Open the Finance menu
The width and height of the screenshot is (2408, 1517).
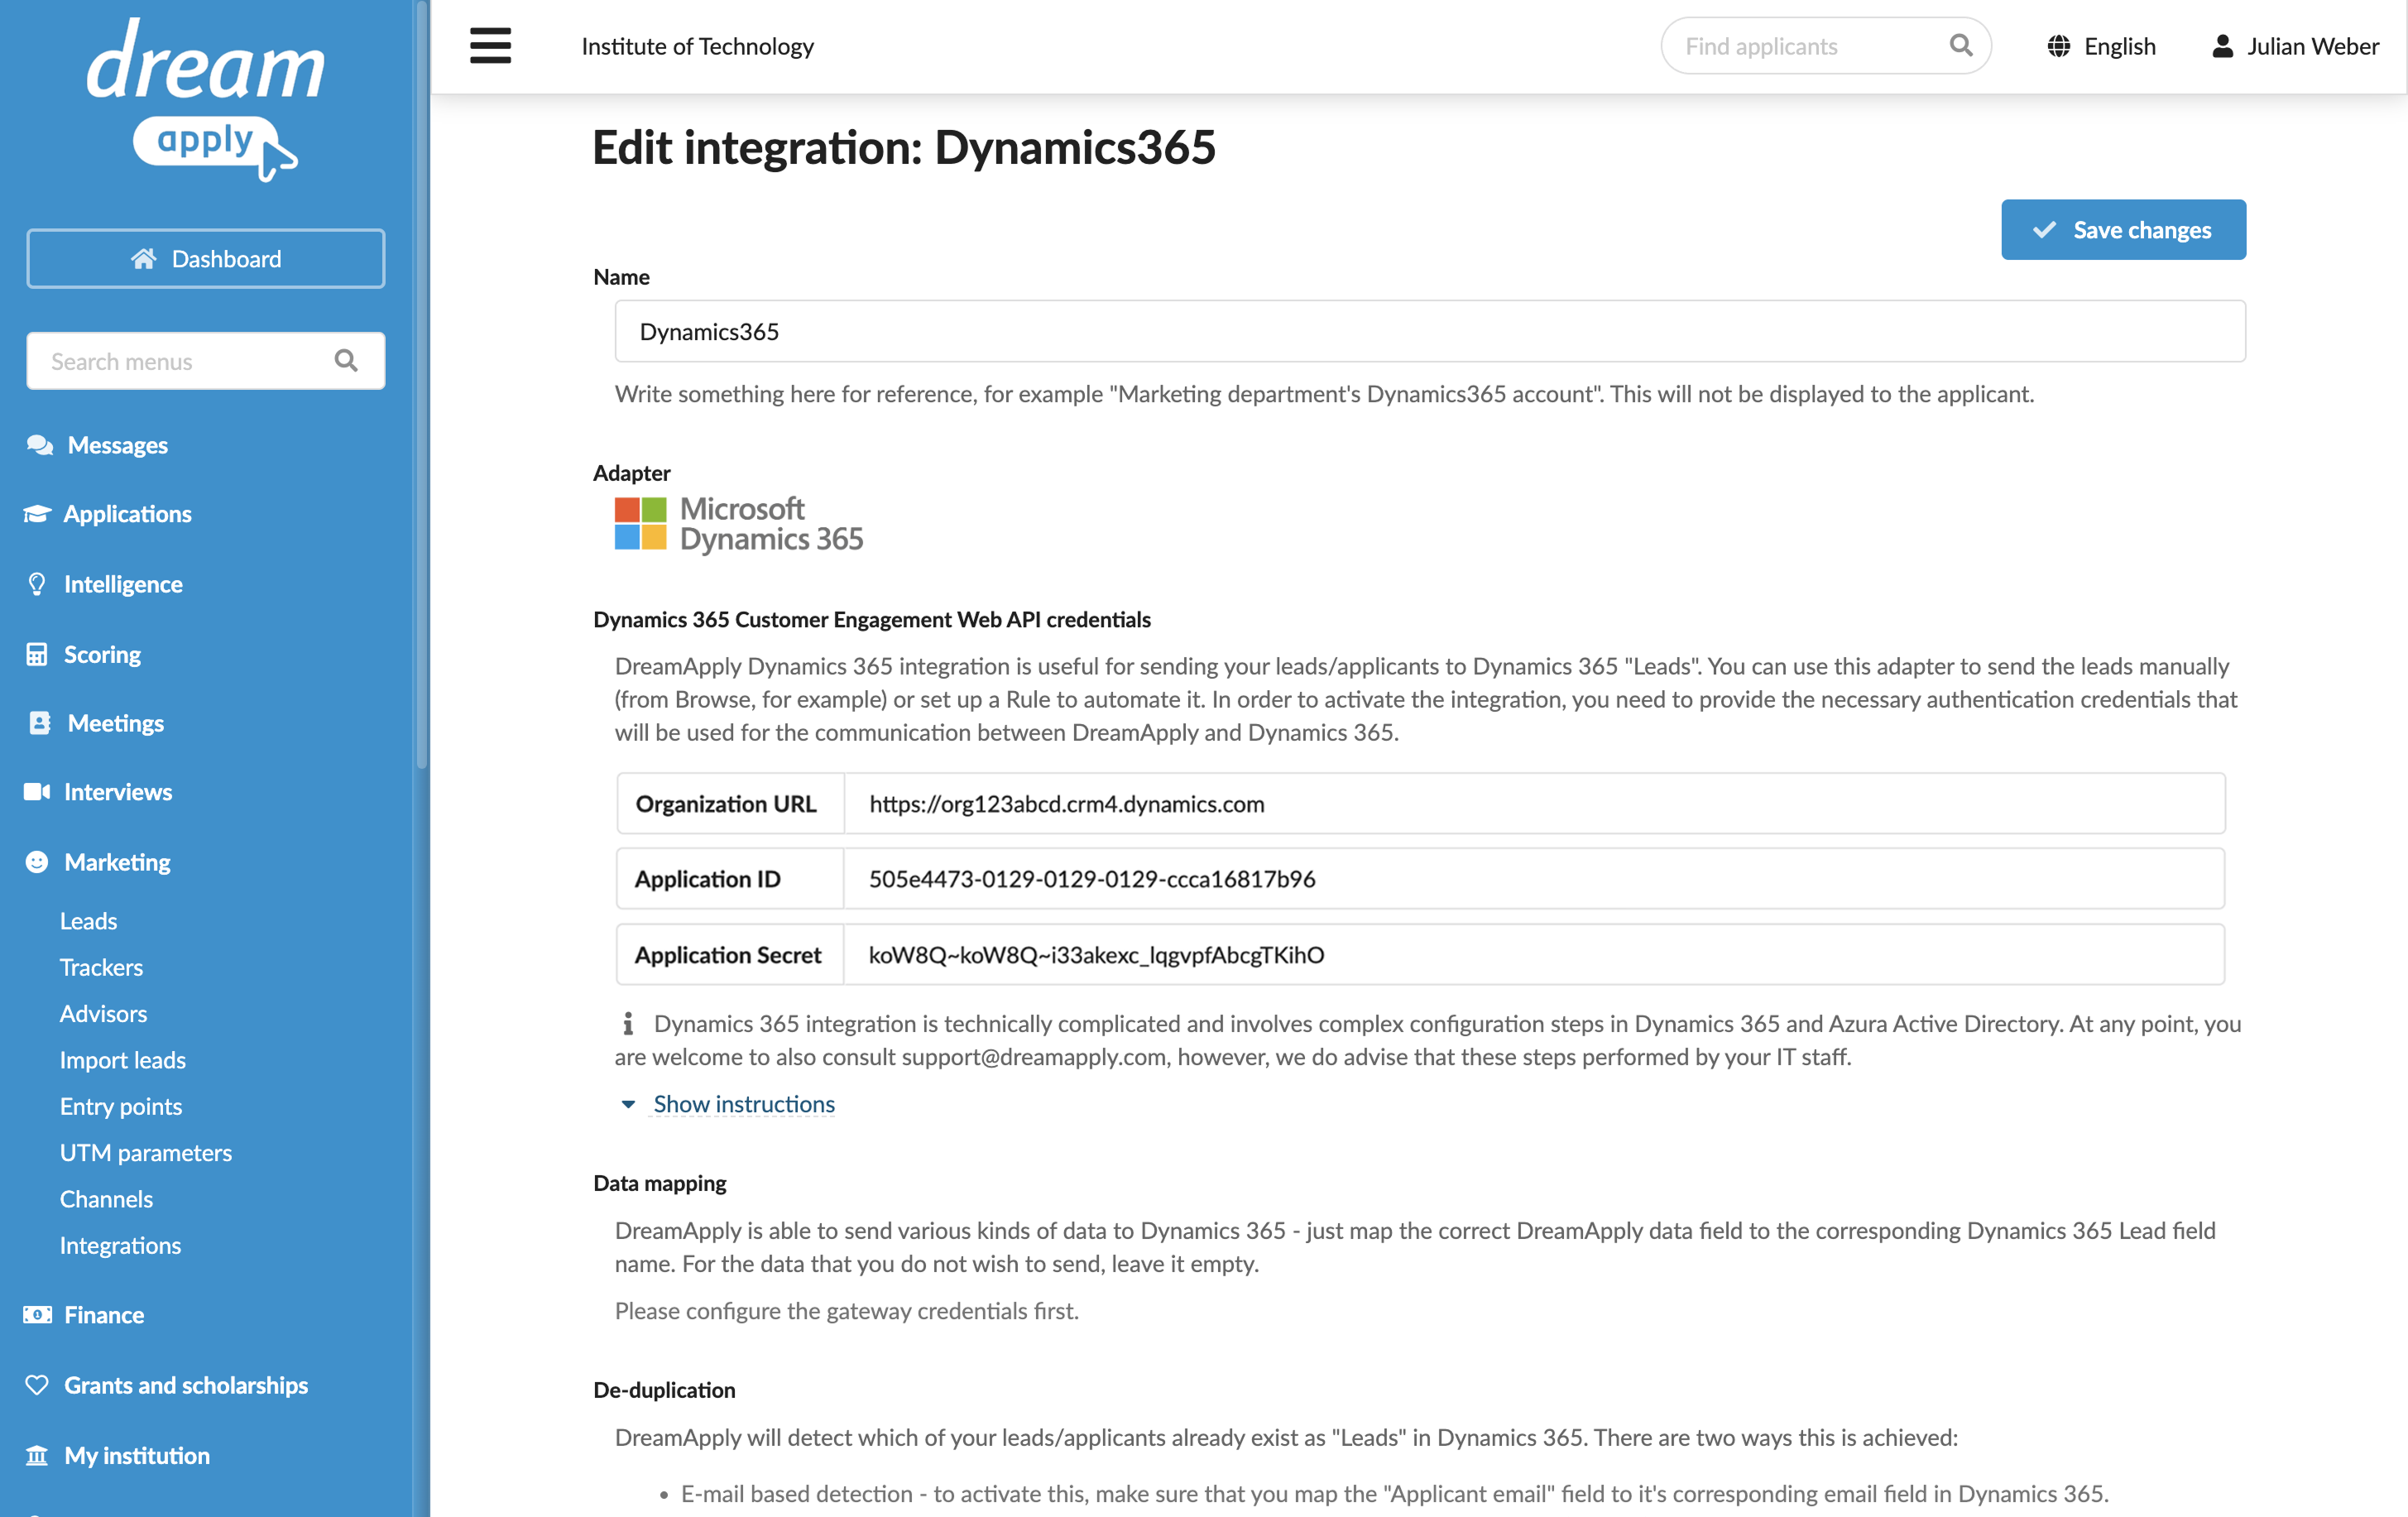[x=104, y=1315]
